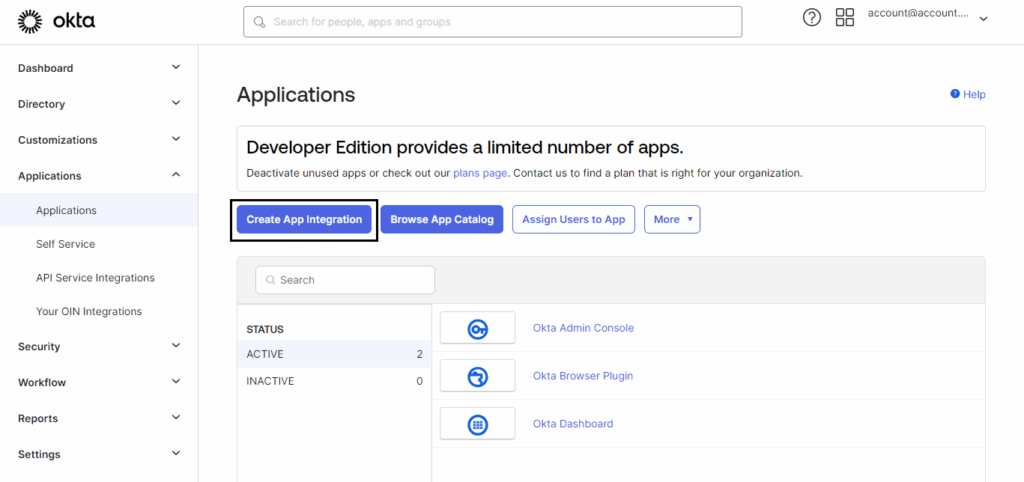The image size is (1024, 482).
Task: Open the Okta Dashboard link
Action: [573, 424]
